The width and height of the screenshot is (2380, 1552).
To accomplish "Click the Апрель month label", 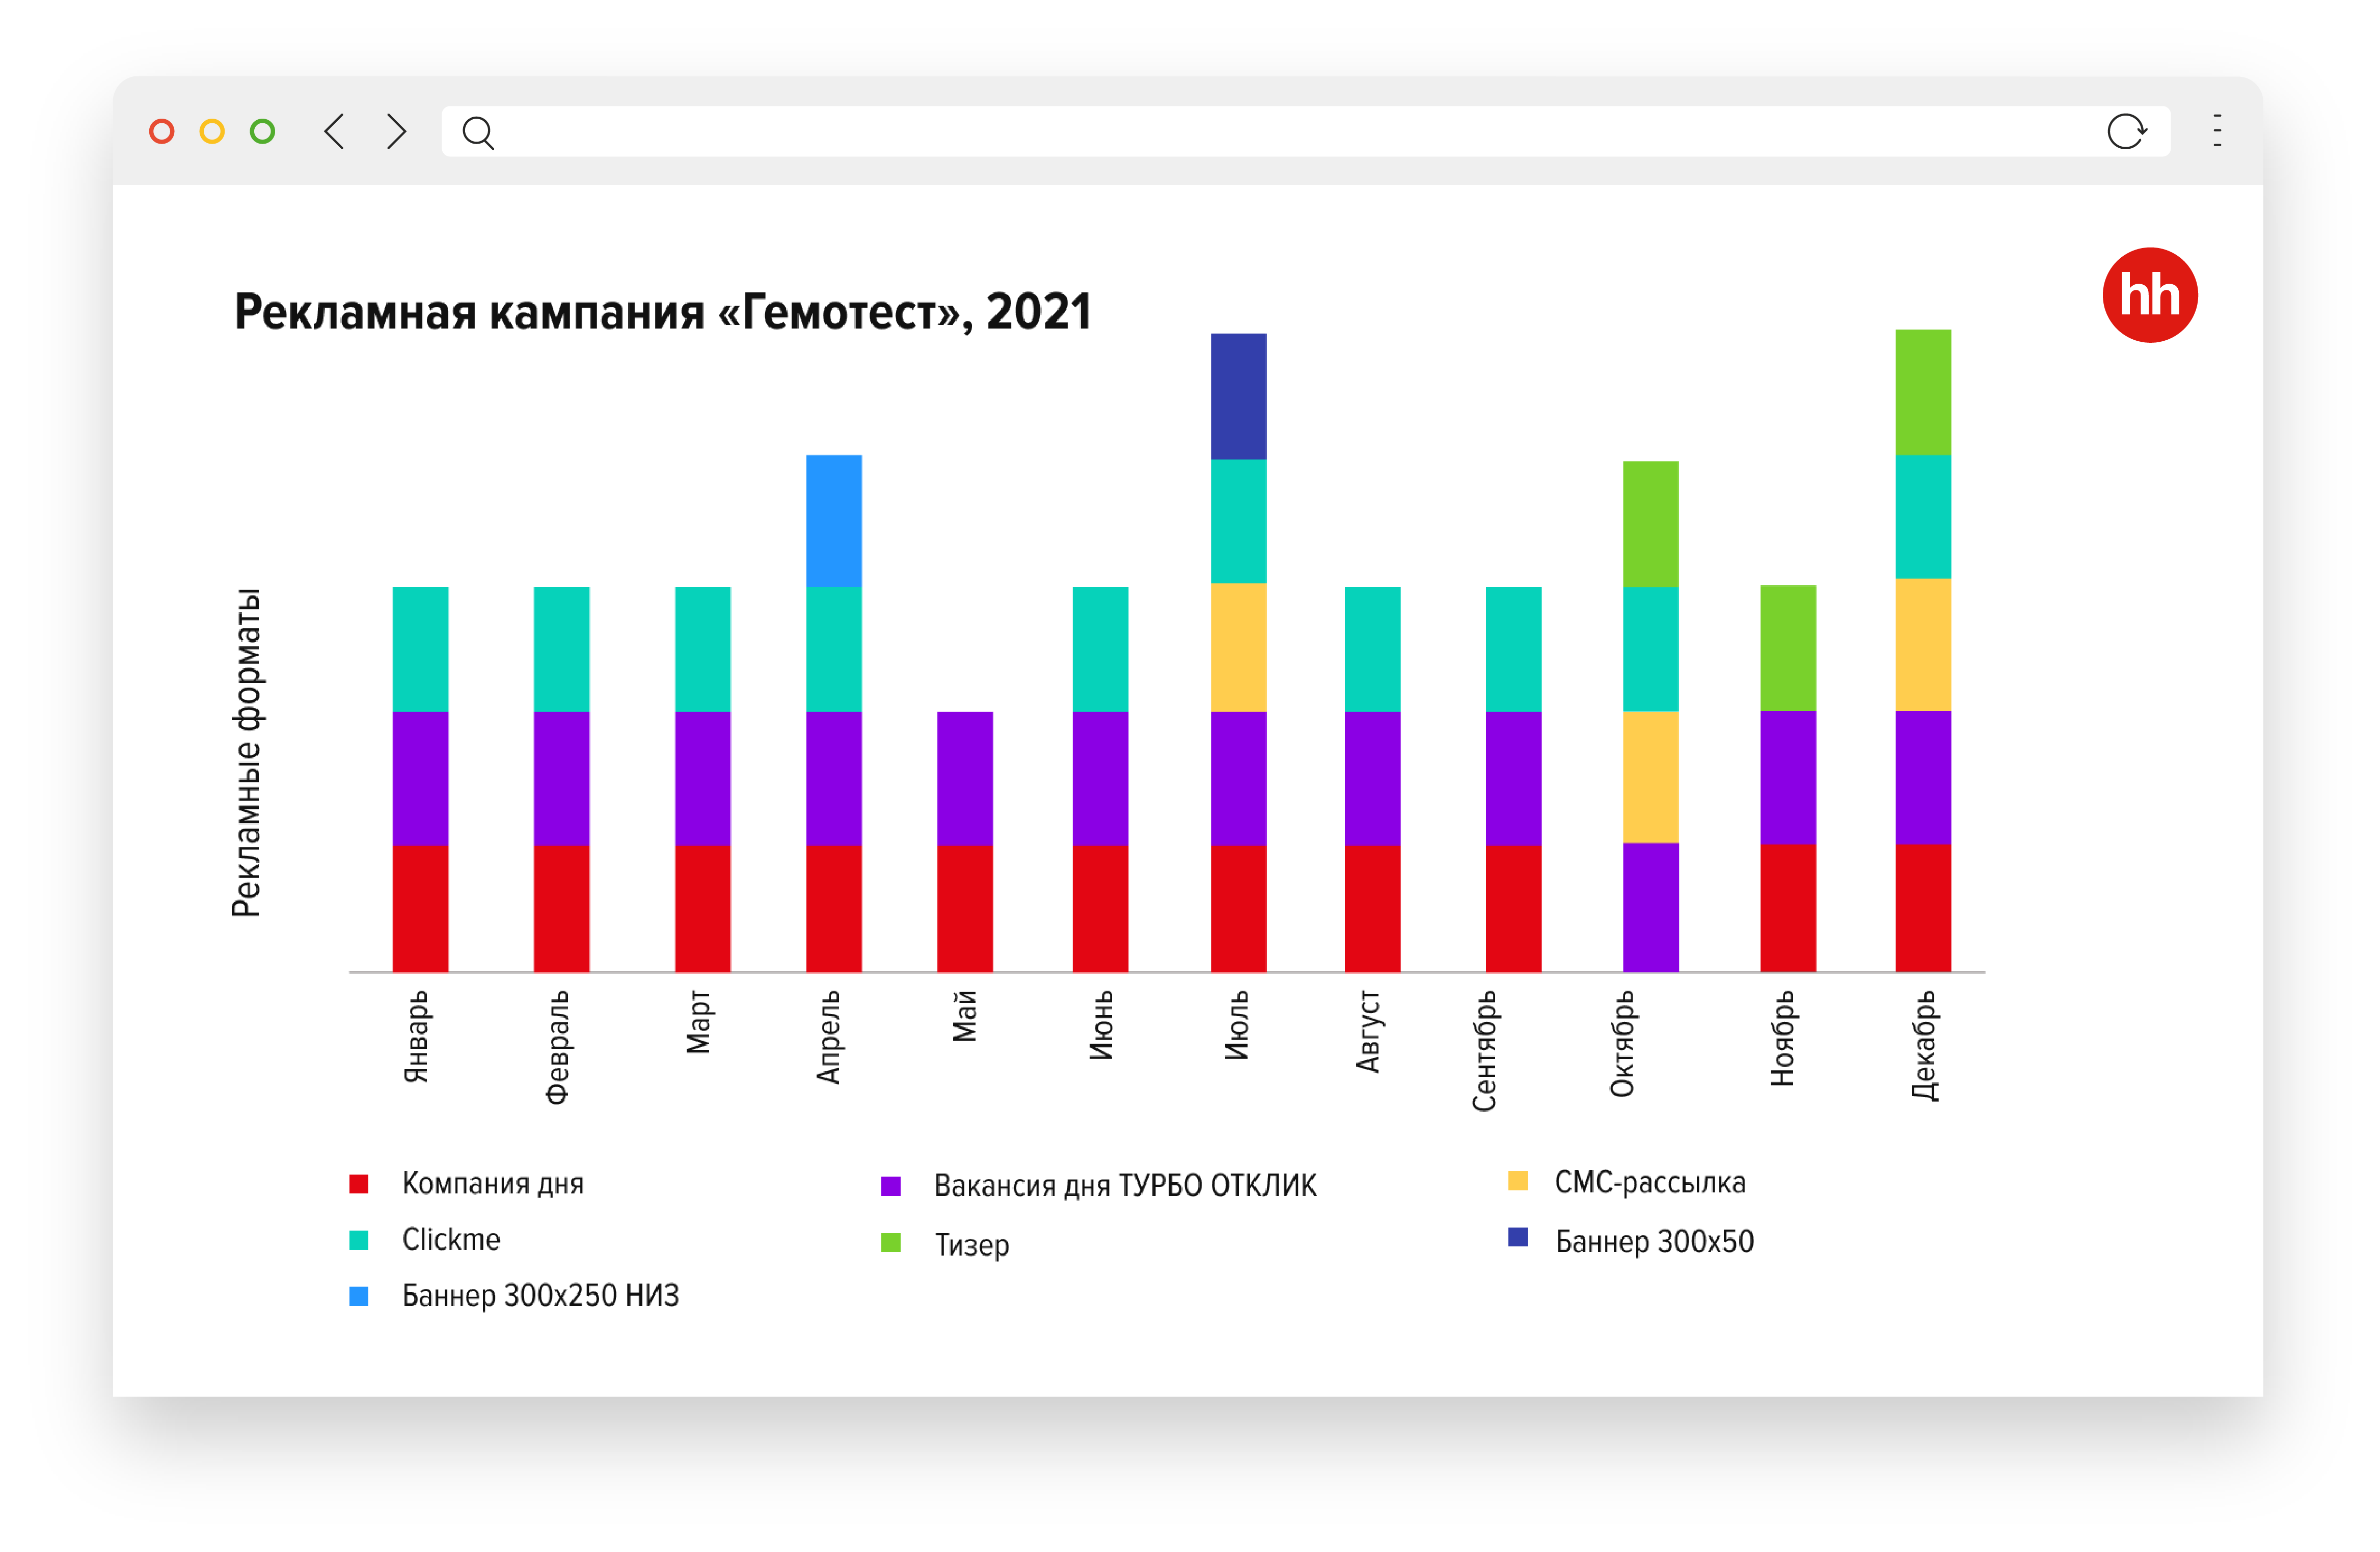I will (x=829, y=1037).
